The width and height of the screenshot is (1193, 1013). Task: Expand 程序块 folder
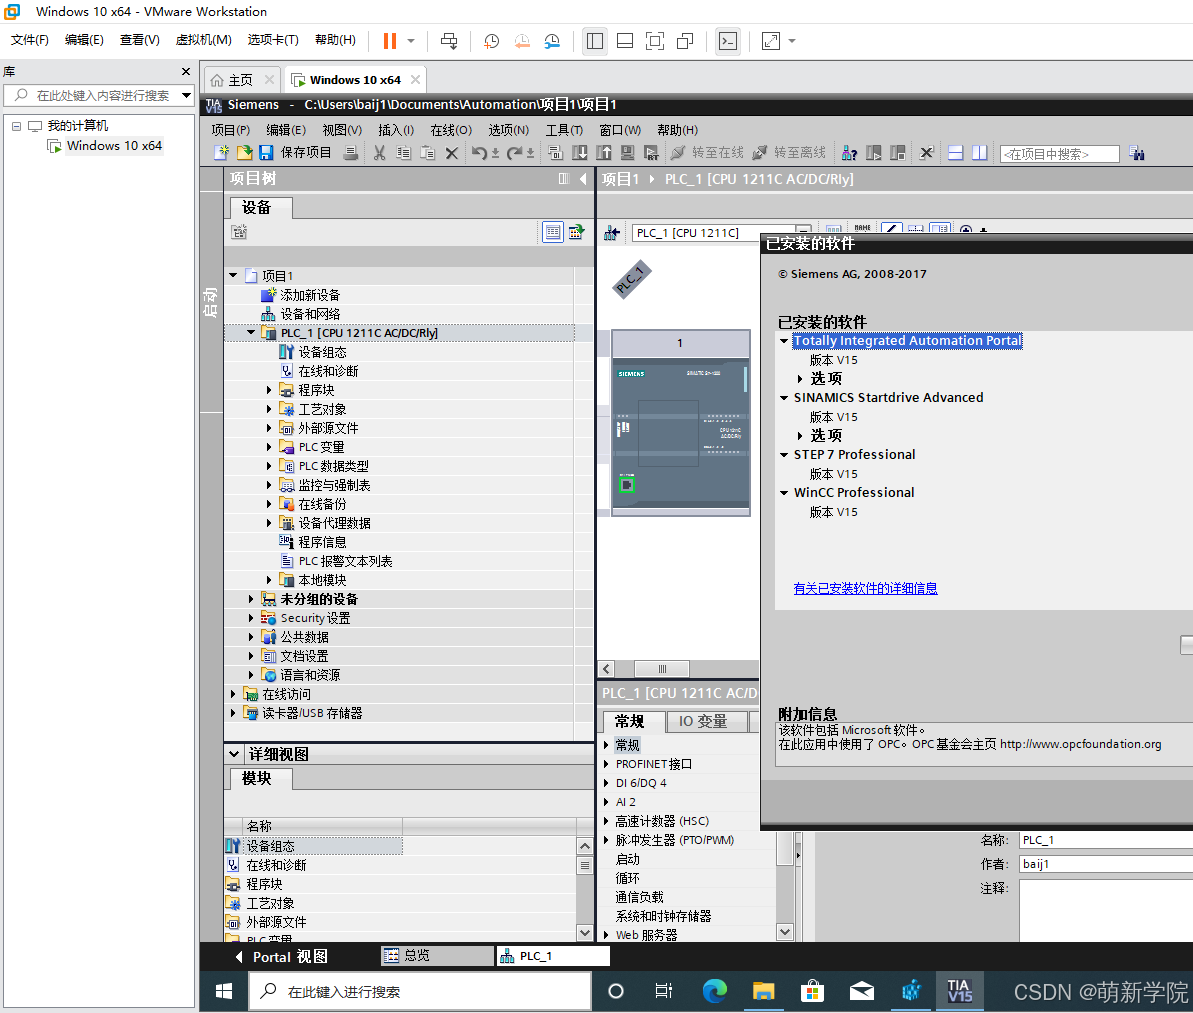(269, 390)
